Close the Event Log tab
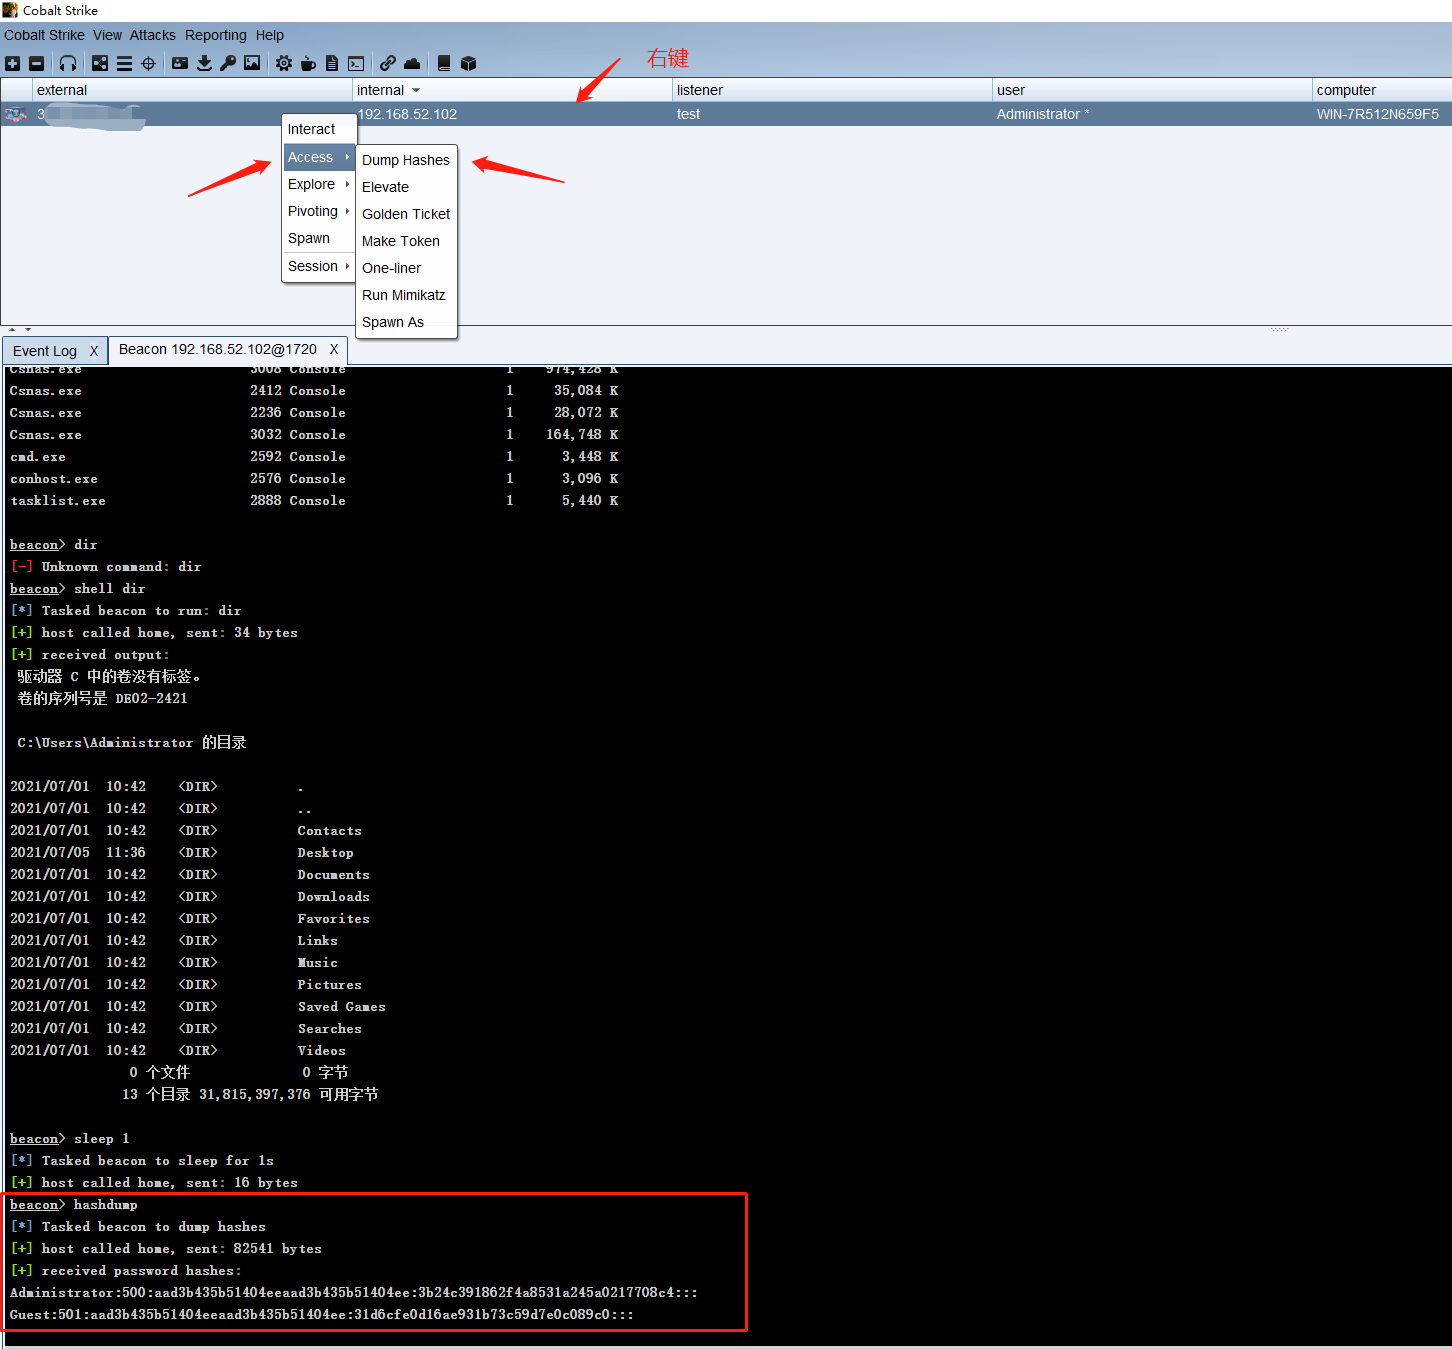The width and height of the screenshot is (1452, 1349). (x=94, y=351)
